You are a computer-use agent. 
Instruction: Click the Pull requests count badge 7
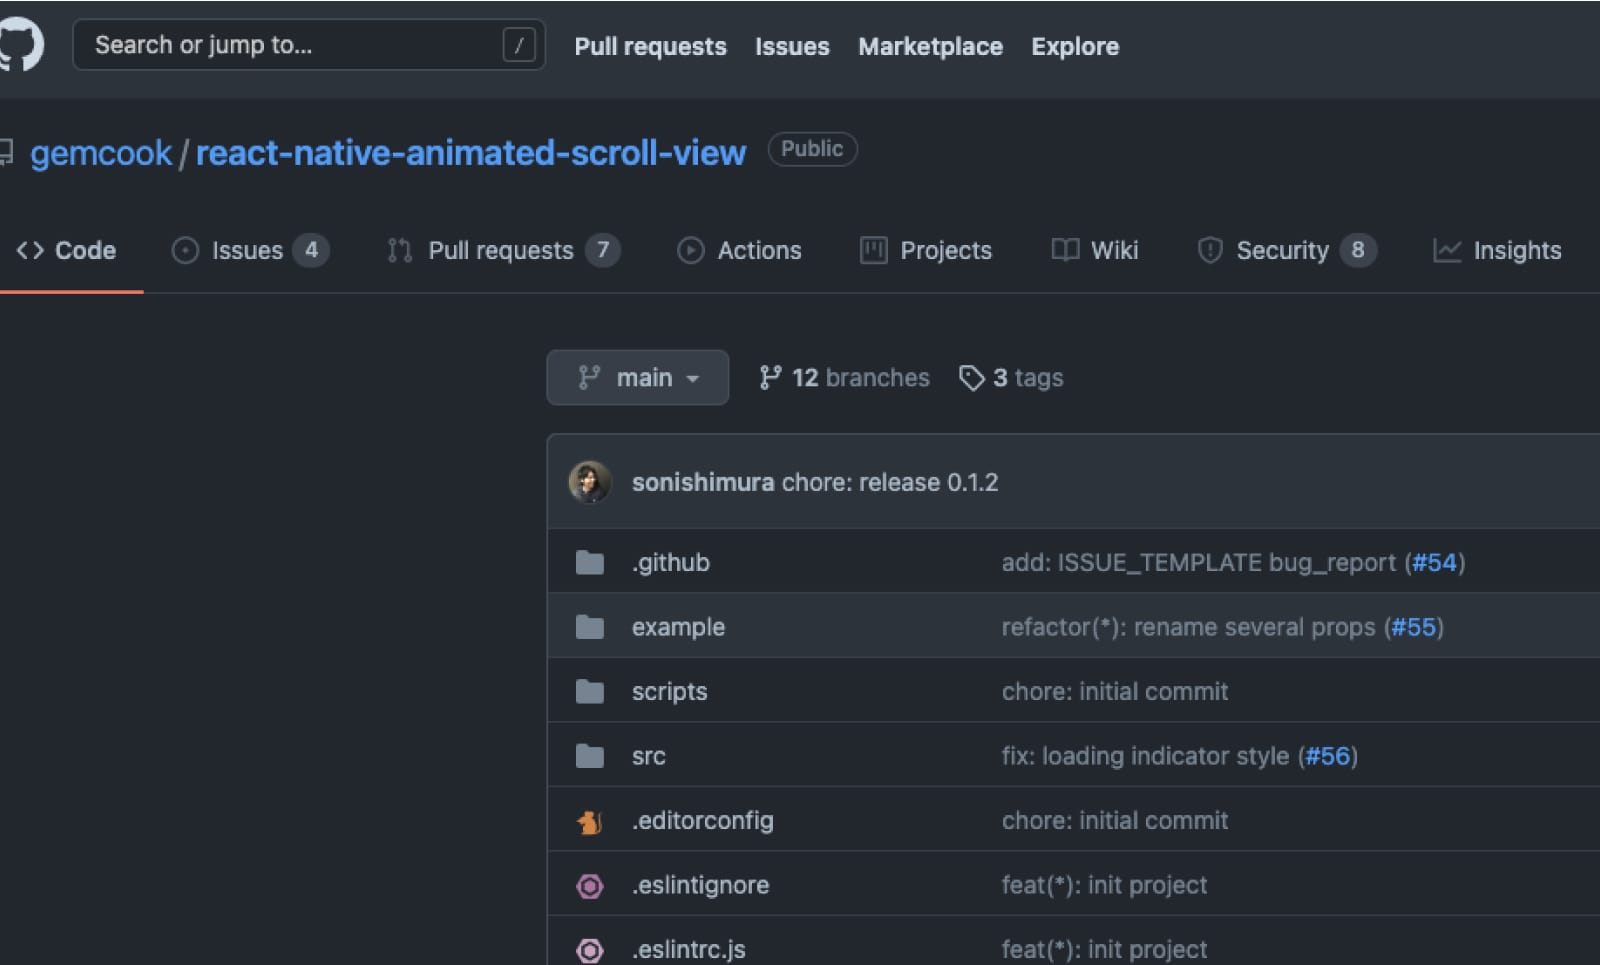602,250
